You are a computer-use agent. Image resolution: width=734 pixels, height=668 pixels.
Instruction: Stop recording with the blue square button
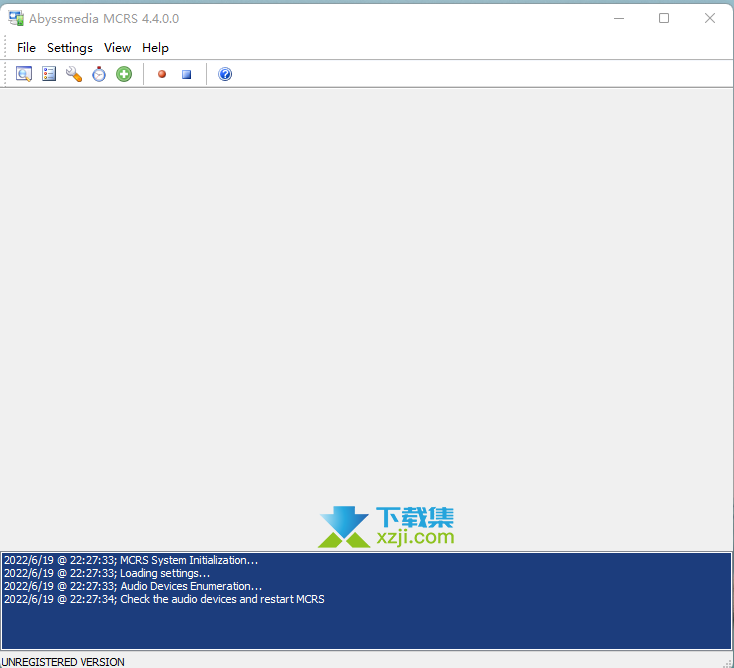[x=187, y=74]
